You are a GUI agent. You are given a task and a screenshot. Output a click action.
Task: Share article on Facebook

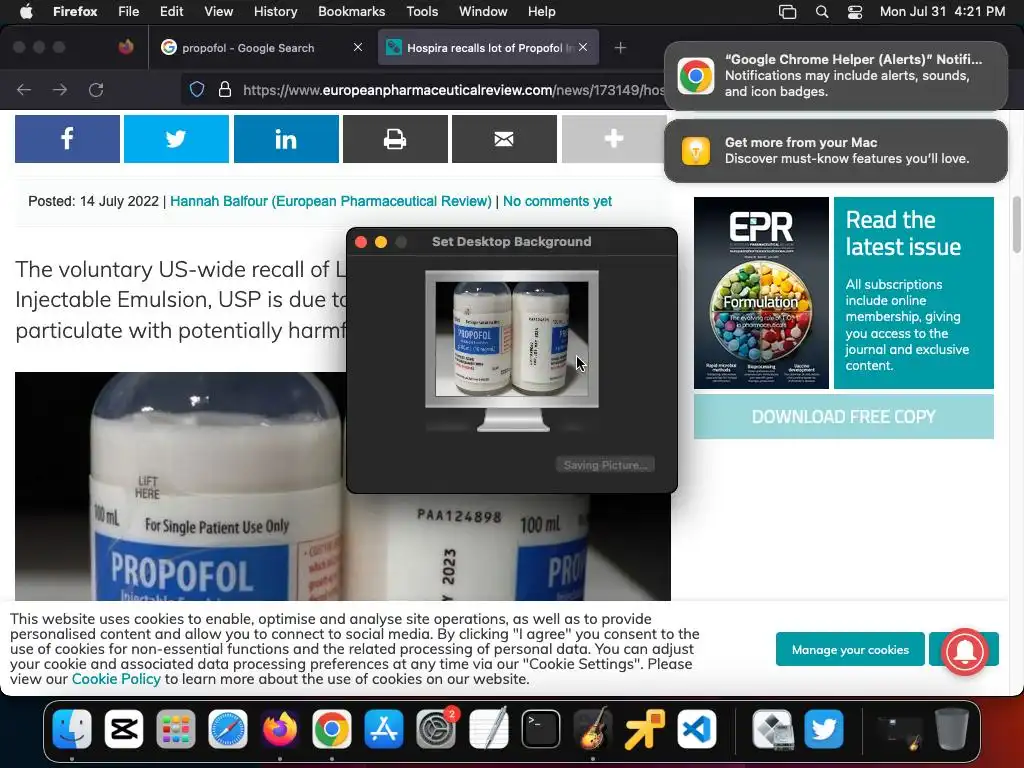[x=67, y=138]
